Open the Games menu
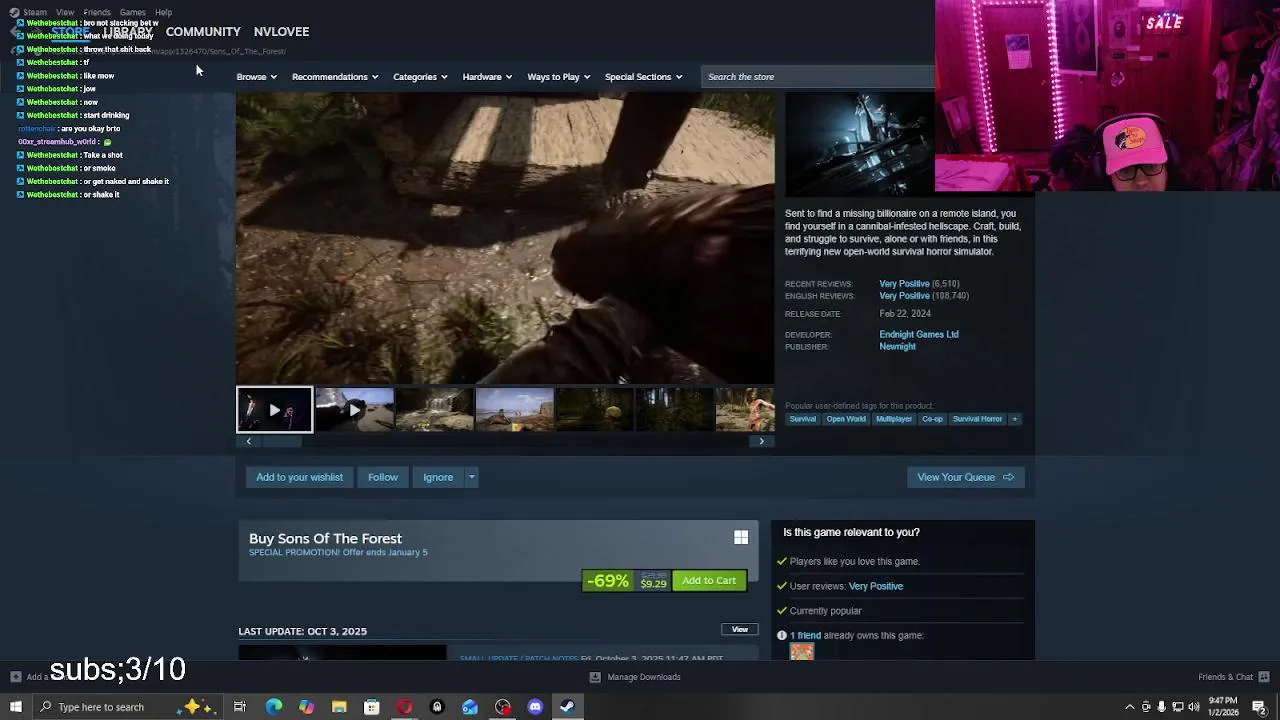 [x=133, y=12]
